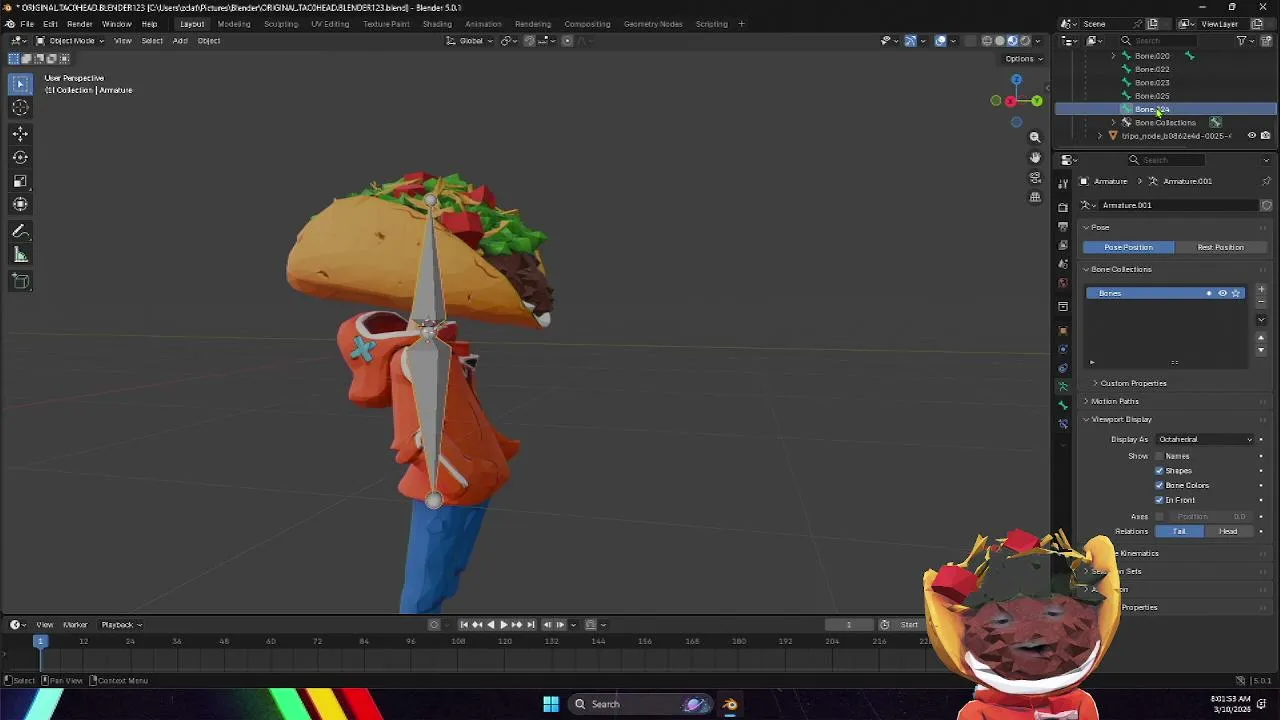The height and width of the screenshot is (720, 1280).
Task: Open the Object Constraints properties tab
Action: [1063, 368]
